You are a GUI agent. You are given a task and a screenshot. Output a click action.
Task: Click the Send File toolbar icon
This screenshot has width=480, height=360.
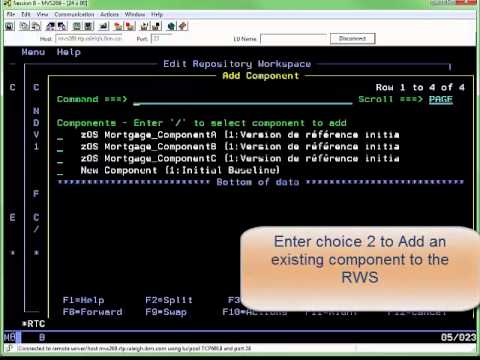pos(51,26)
